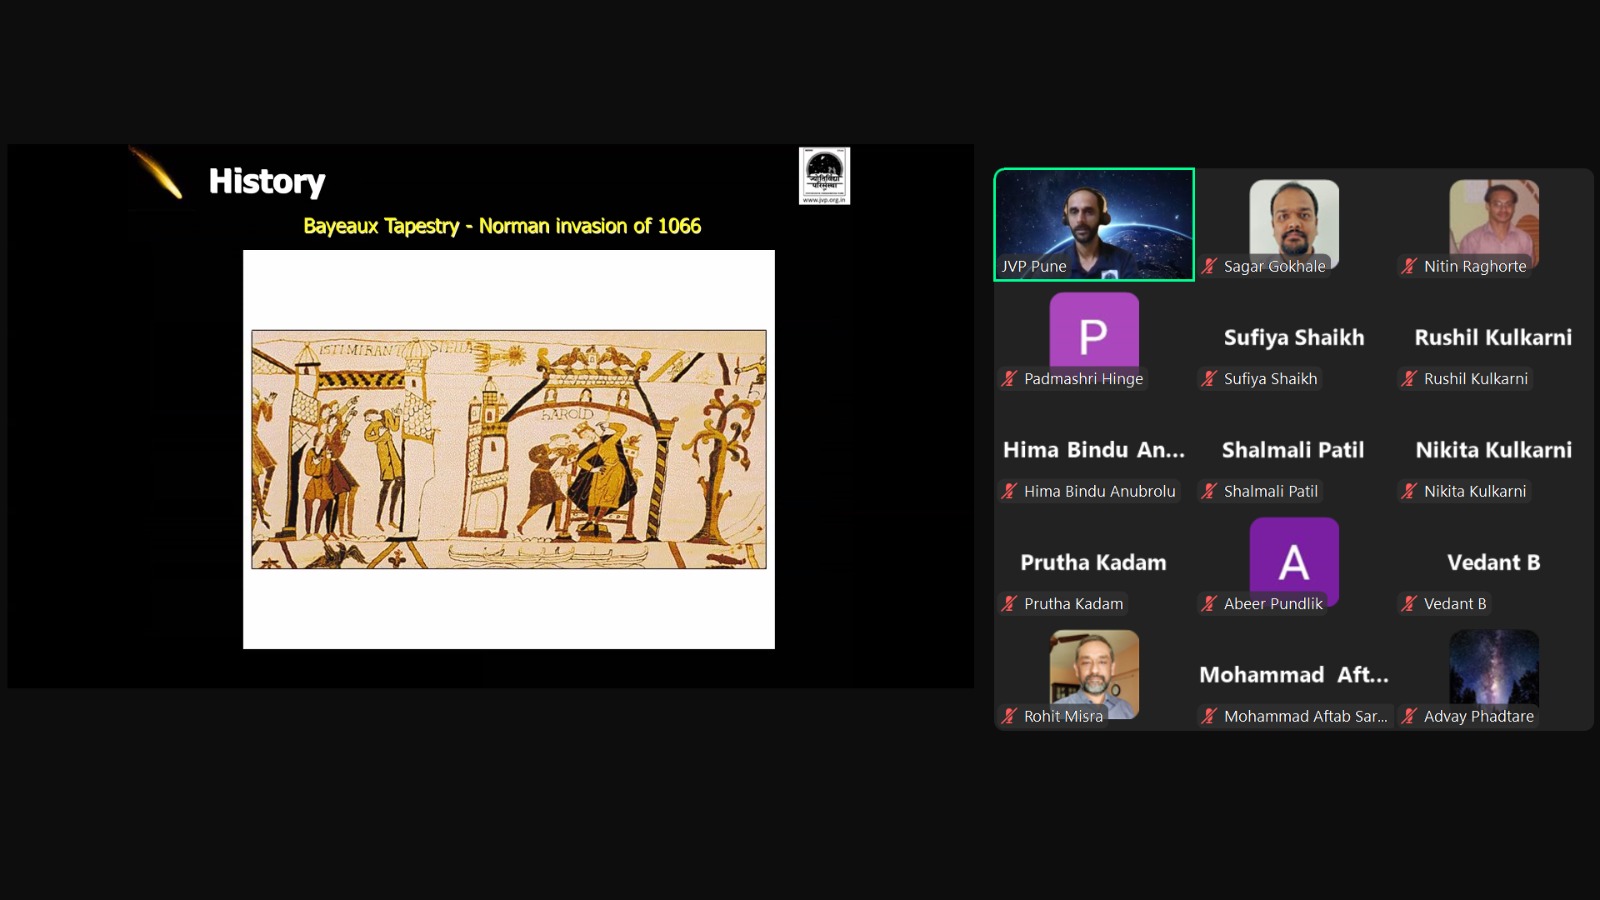Click the large Shalmali Patil name tile
Viewport: 1600px width, 900px height.
(1293, 450)
